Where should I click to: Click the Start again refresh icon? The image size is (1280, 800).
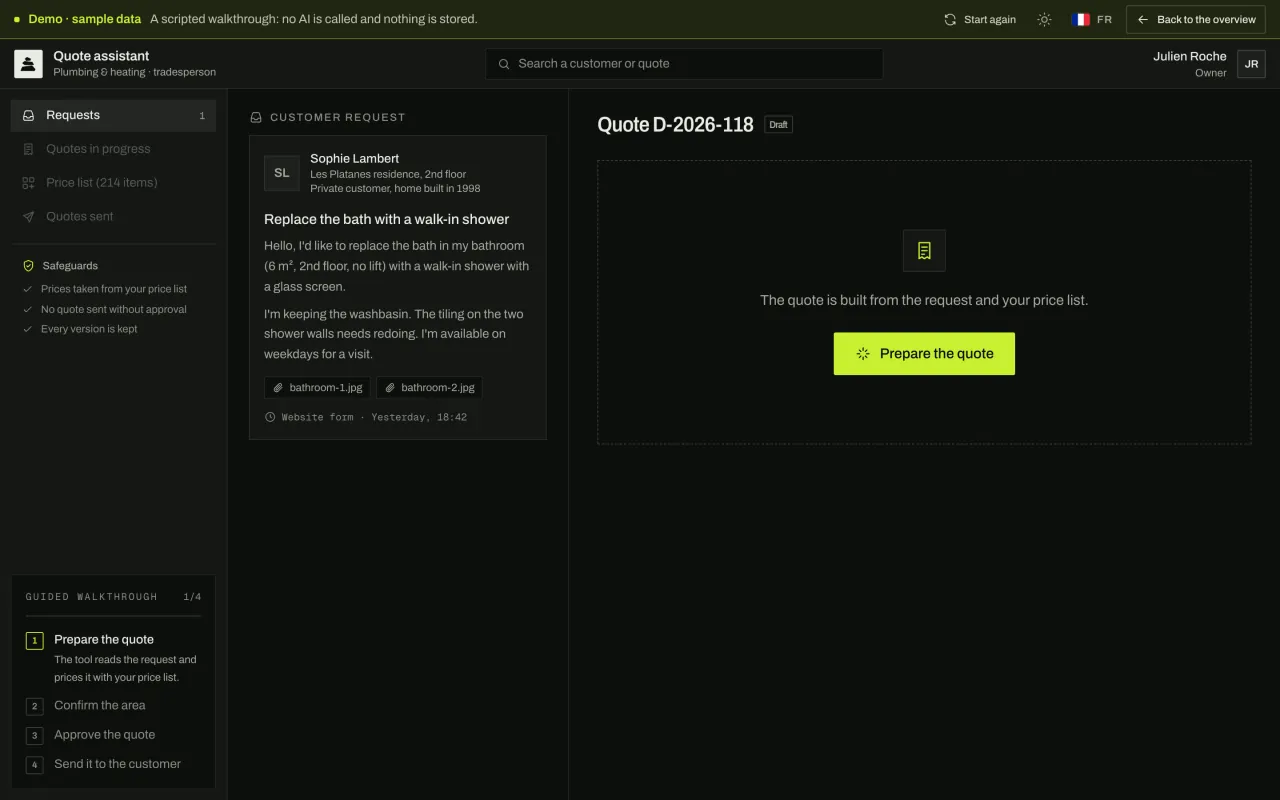tap(950, 20)
